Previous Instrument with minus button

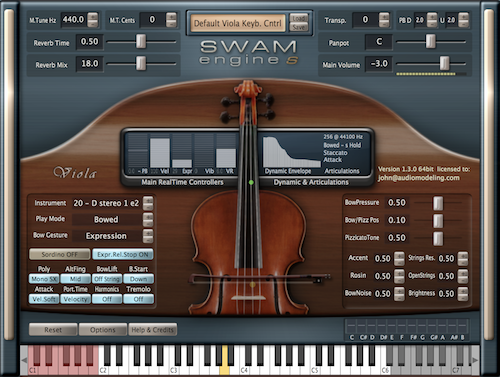pos(148,207)
